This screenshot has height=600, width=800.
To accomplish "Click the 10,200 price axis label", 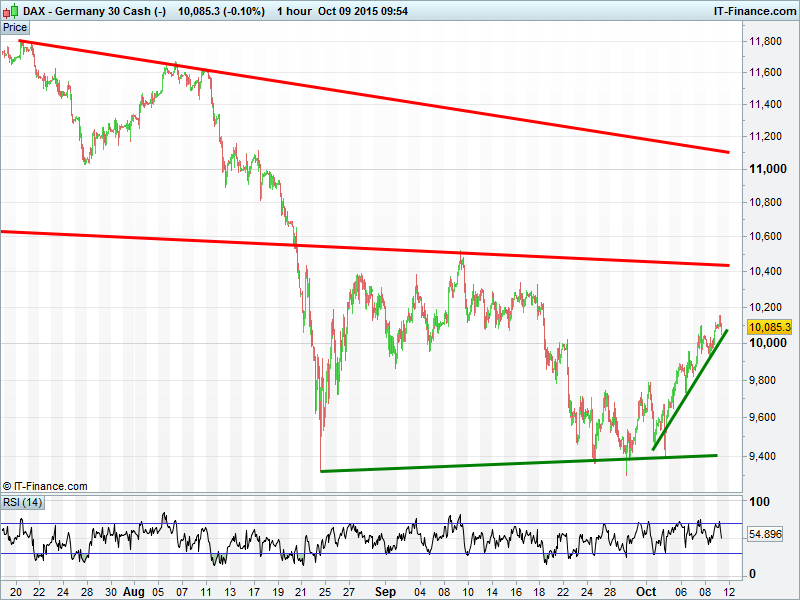I will pyautogui.click(x=765, y=307).
